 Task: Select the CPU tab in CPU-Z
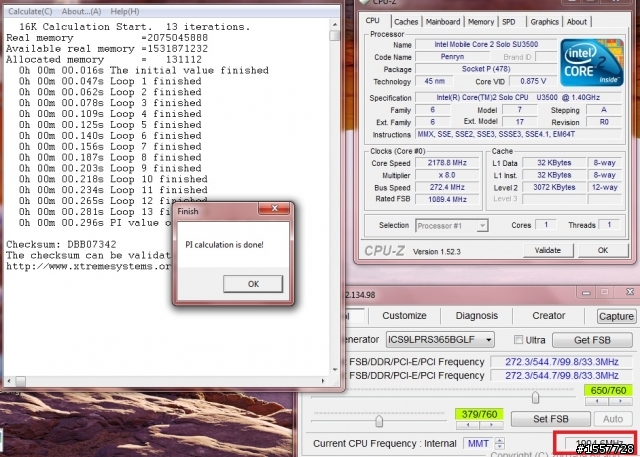coord(372,20)
